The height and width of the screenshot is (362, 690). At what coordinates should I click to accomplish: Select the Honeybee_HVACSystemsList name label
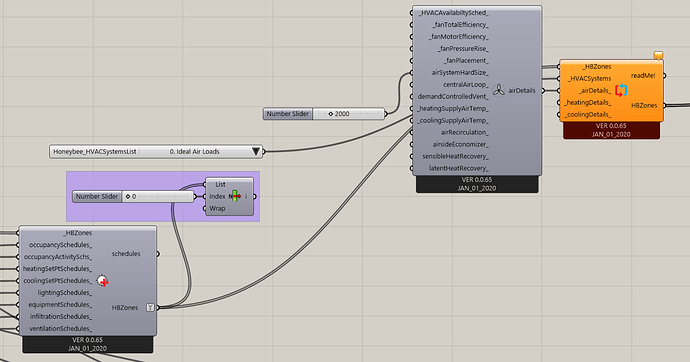click(x=95, y=151)
